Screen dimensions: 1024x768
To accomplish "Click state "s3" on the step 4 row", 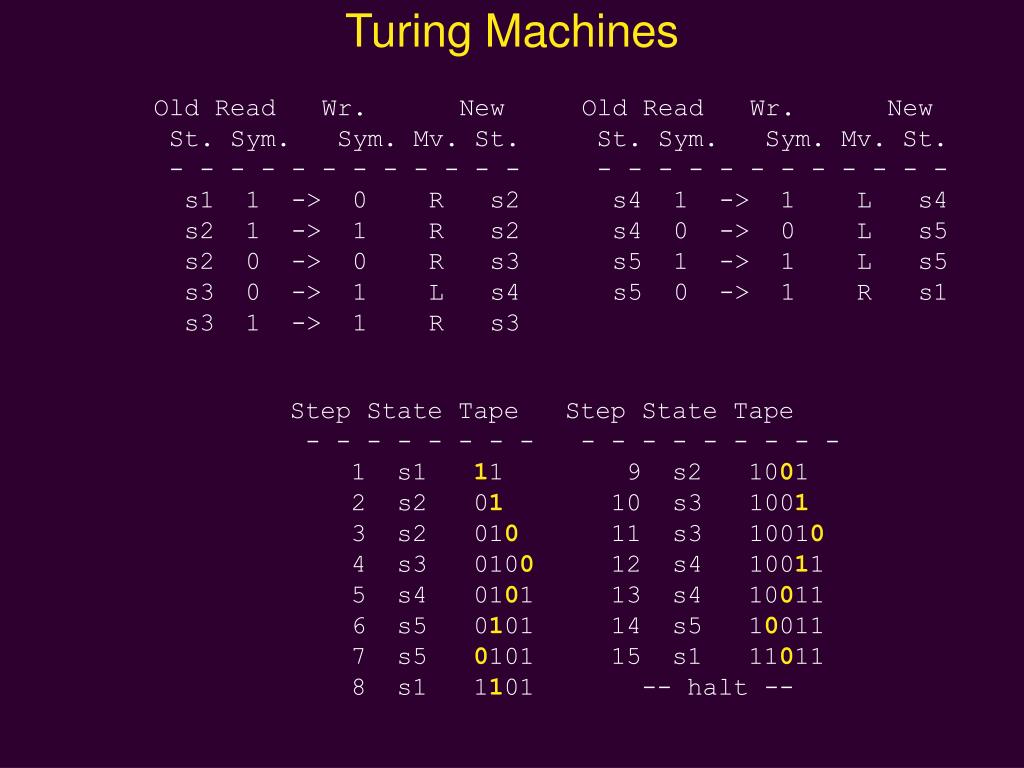I will [x=412, y=564].
